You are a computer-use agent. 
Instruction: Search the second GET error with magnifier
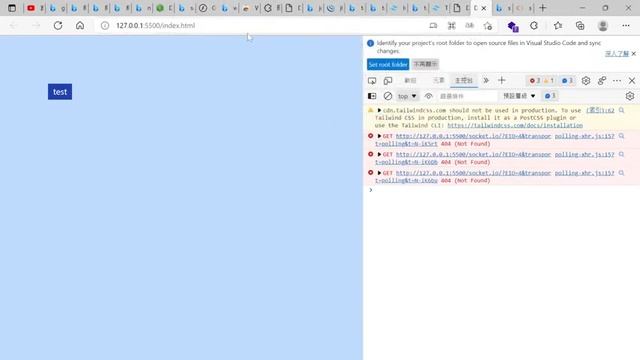click(x=621, y=154)
